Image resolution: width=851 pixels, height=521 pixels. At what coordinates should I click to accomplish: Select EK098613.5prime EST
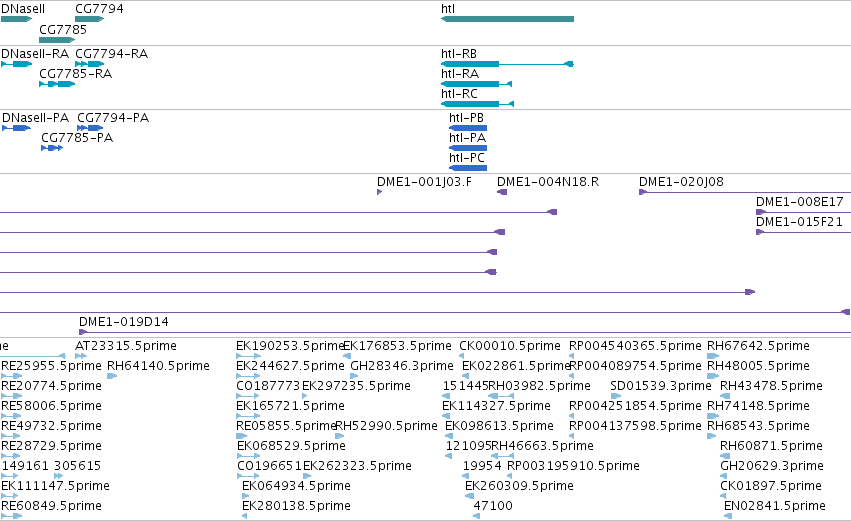tap(448, 436)
